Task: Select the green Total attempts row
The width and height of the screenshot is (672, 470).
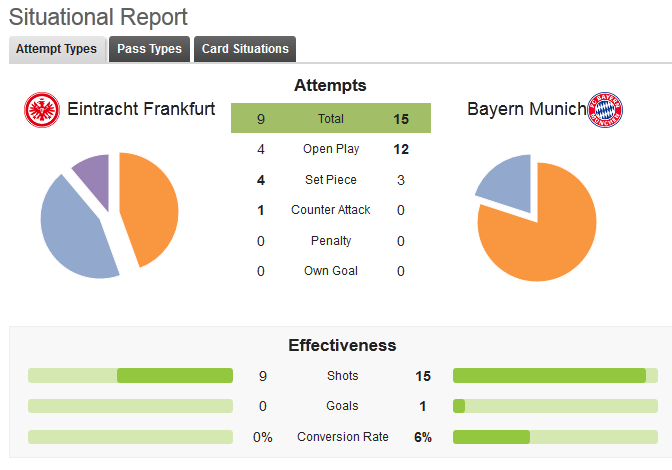Action: point(331,118)
